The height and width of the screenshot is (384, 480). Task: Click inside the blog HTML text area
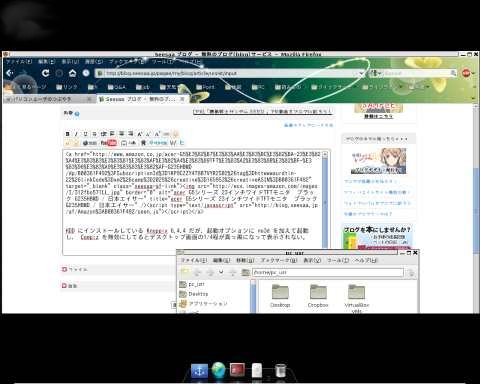coord(193,202)
